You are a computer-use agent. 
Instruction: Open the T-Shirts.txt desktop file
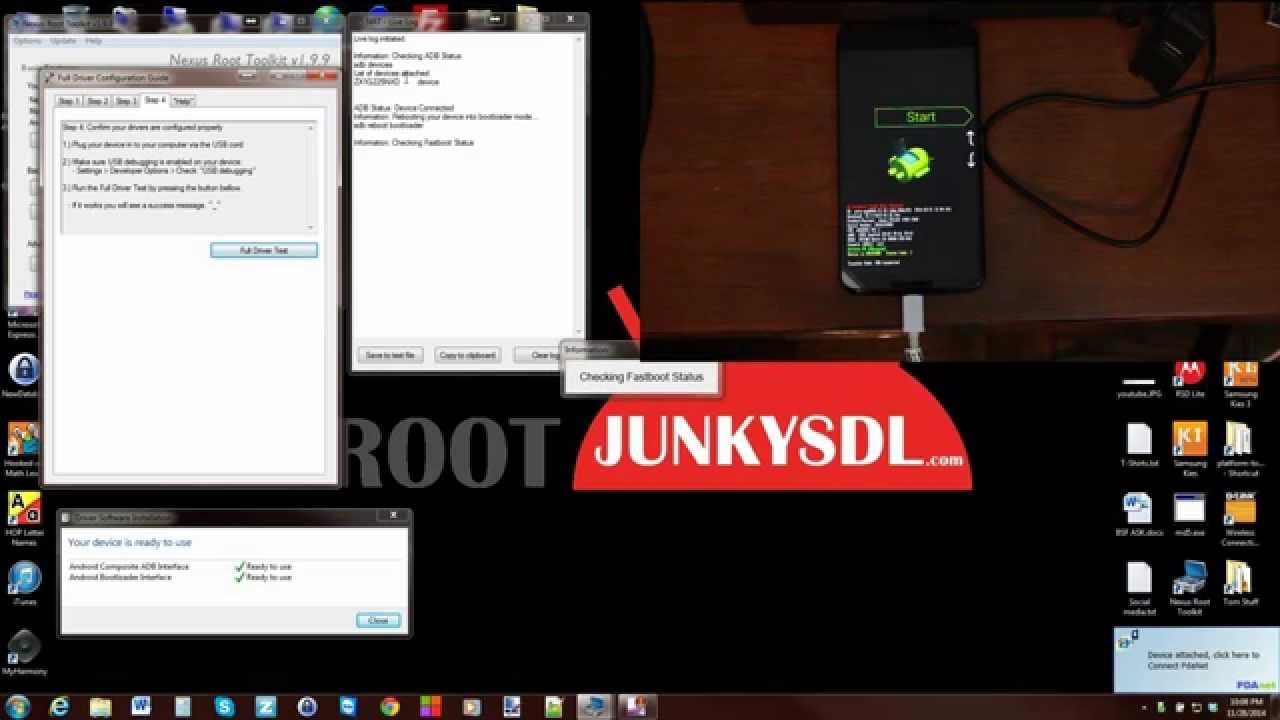click(1139, 445)
